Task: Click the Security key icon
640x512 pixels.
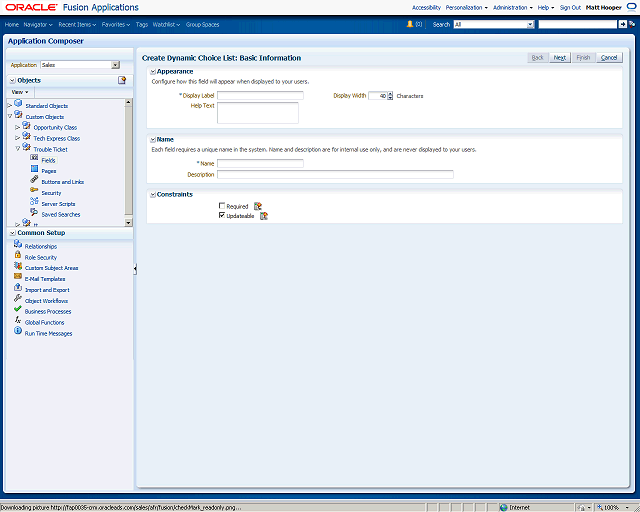Action: pos(34,190)
